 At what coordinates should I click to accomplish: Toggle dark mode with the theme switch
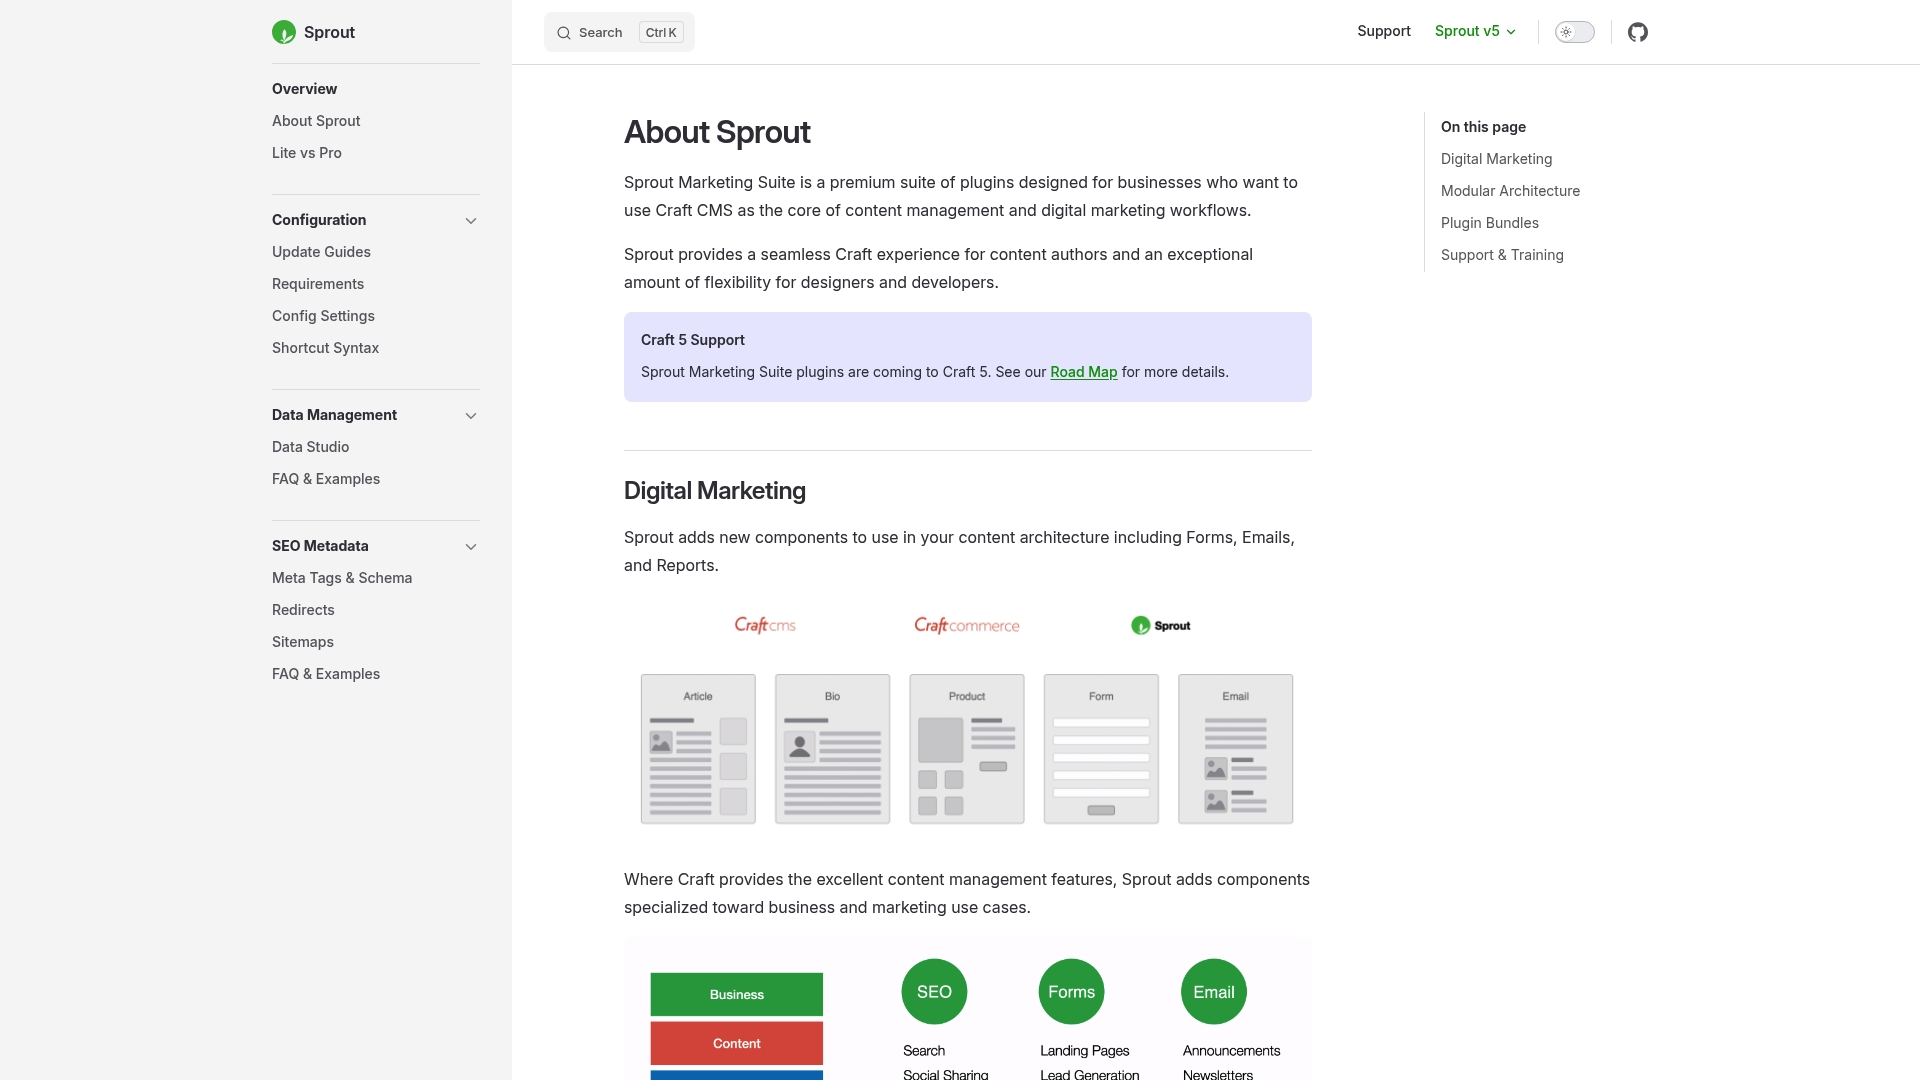point(1575,31)
